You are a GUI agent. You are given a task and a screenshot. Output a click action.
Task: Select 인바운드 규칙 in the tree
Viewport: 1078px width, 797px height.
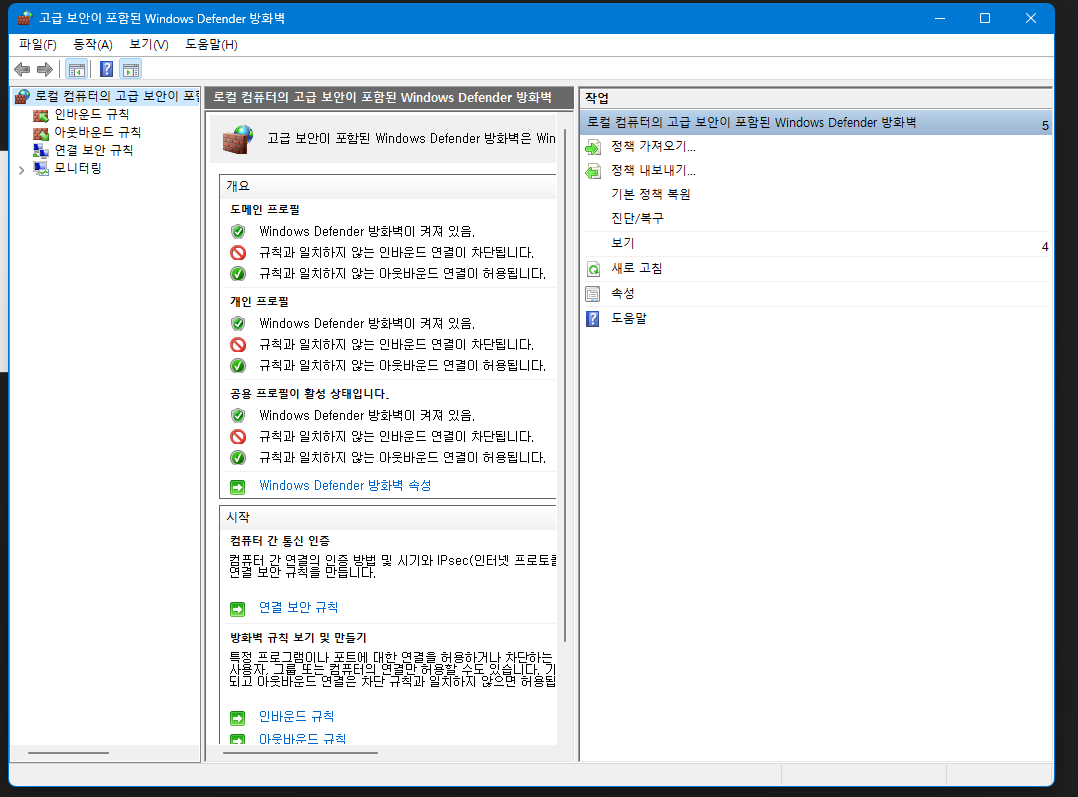point(92,114)
